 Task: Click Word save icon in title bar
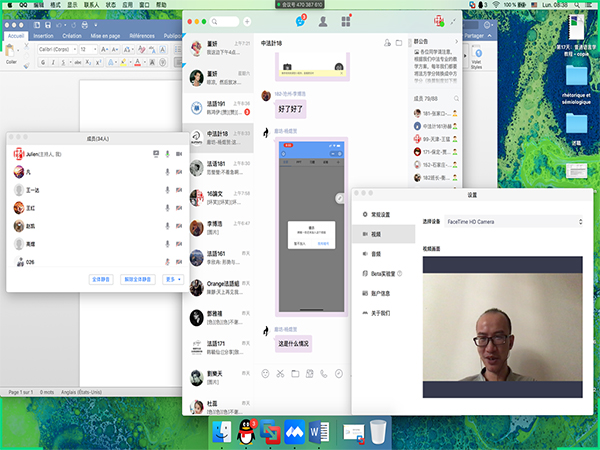(x=48, y=25)
